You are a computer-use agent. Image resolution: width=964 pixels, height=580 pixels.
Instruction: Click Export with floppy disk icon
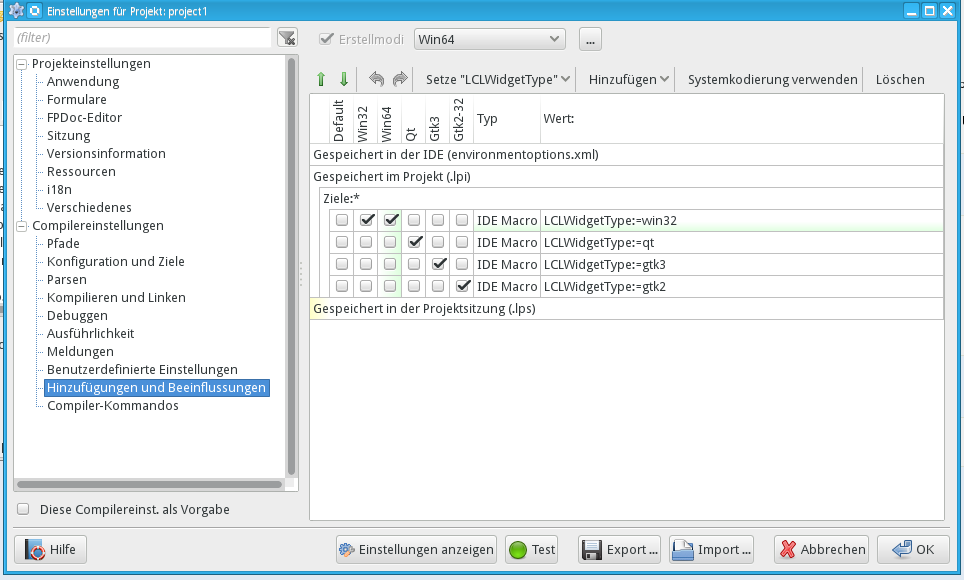pos(620,549)
